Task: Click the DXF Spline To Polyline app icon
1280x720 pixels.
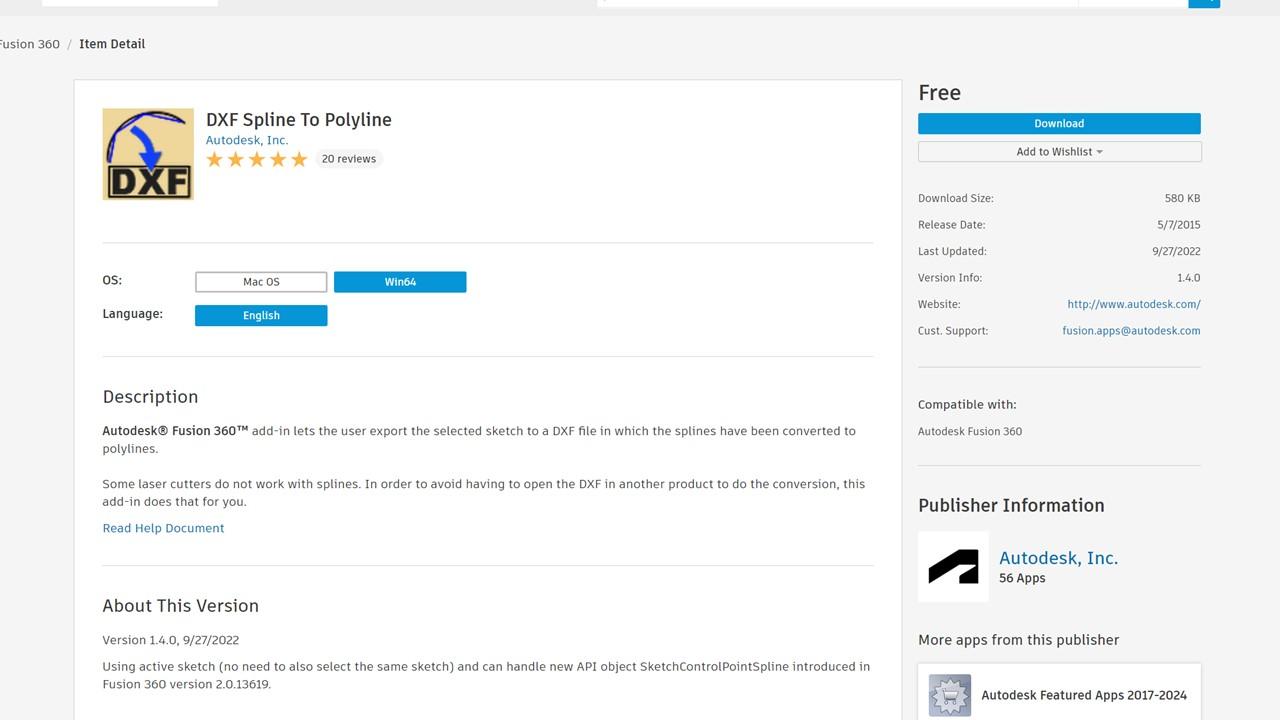Action: pos(148,154)
